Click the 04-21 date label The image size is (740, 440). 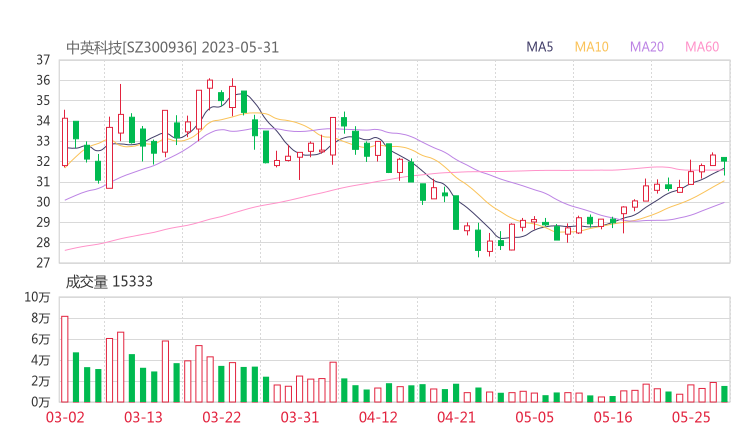456,417
